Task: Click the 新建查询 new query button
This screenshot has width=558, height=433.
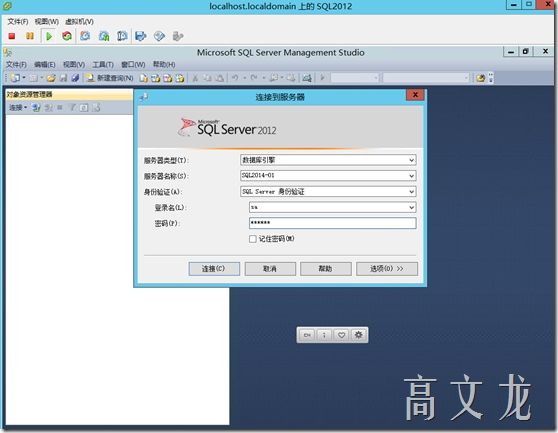Action: [x=110, y=78]
